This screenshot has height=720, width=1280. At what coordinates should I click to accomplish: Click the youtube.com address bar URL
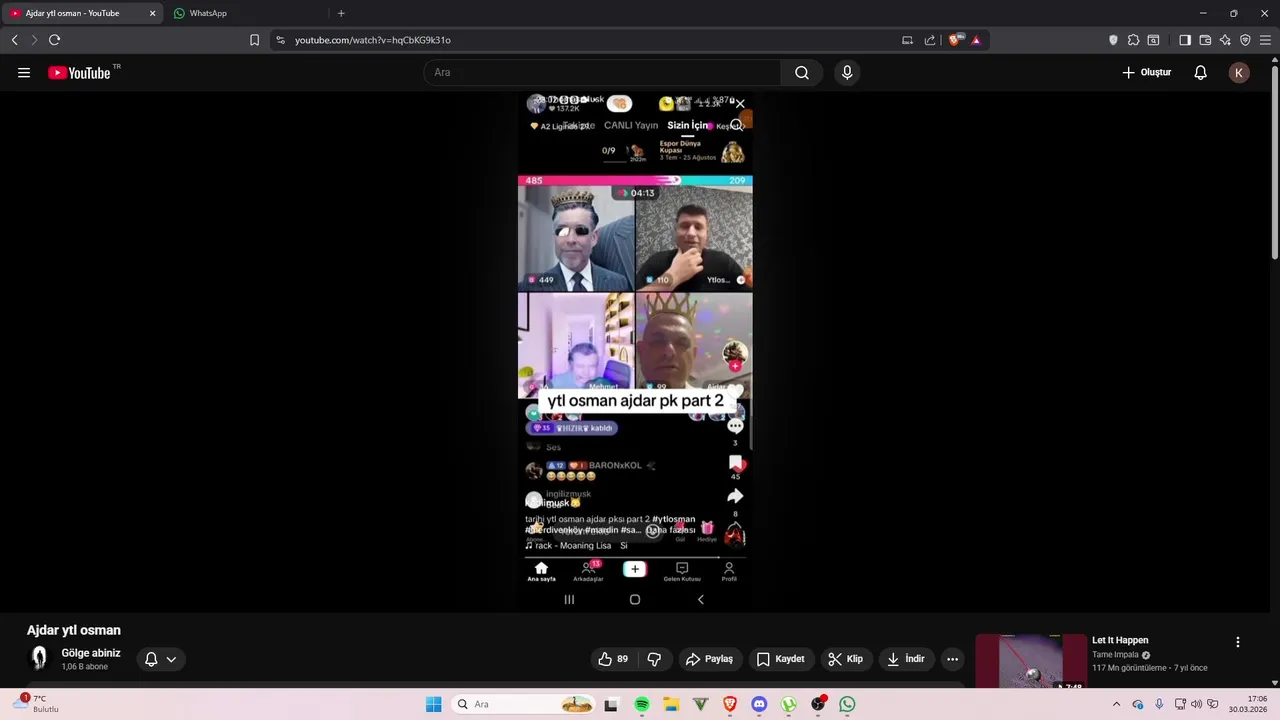(373, 40)
